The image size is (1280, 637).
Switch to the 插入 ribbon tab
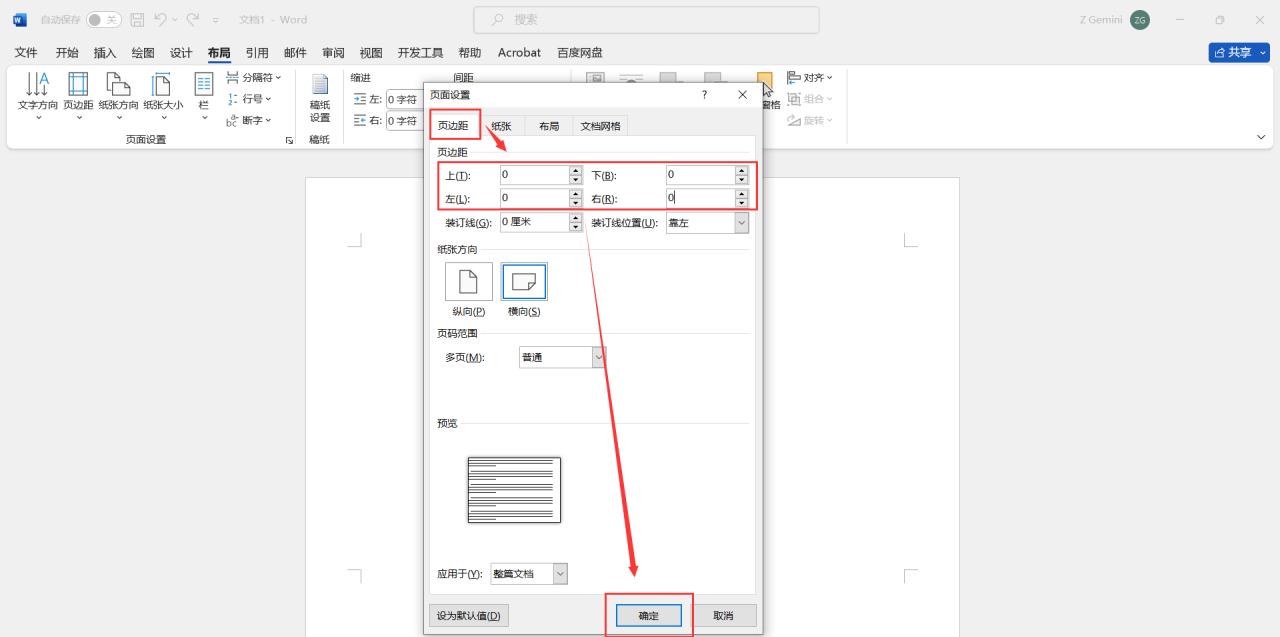coord(105,52)
